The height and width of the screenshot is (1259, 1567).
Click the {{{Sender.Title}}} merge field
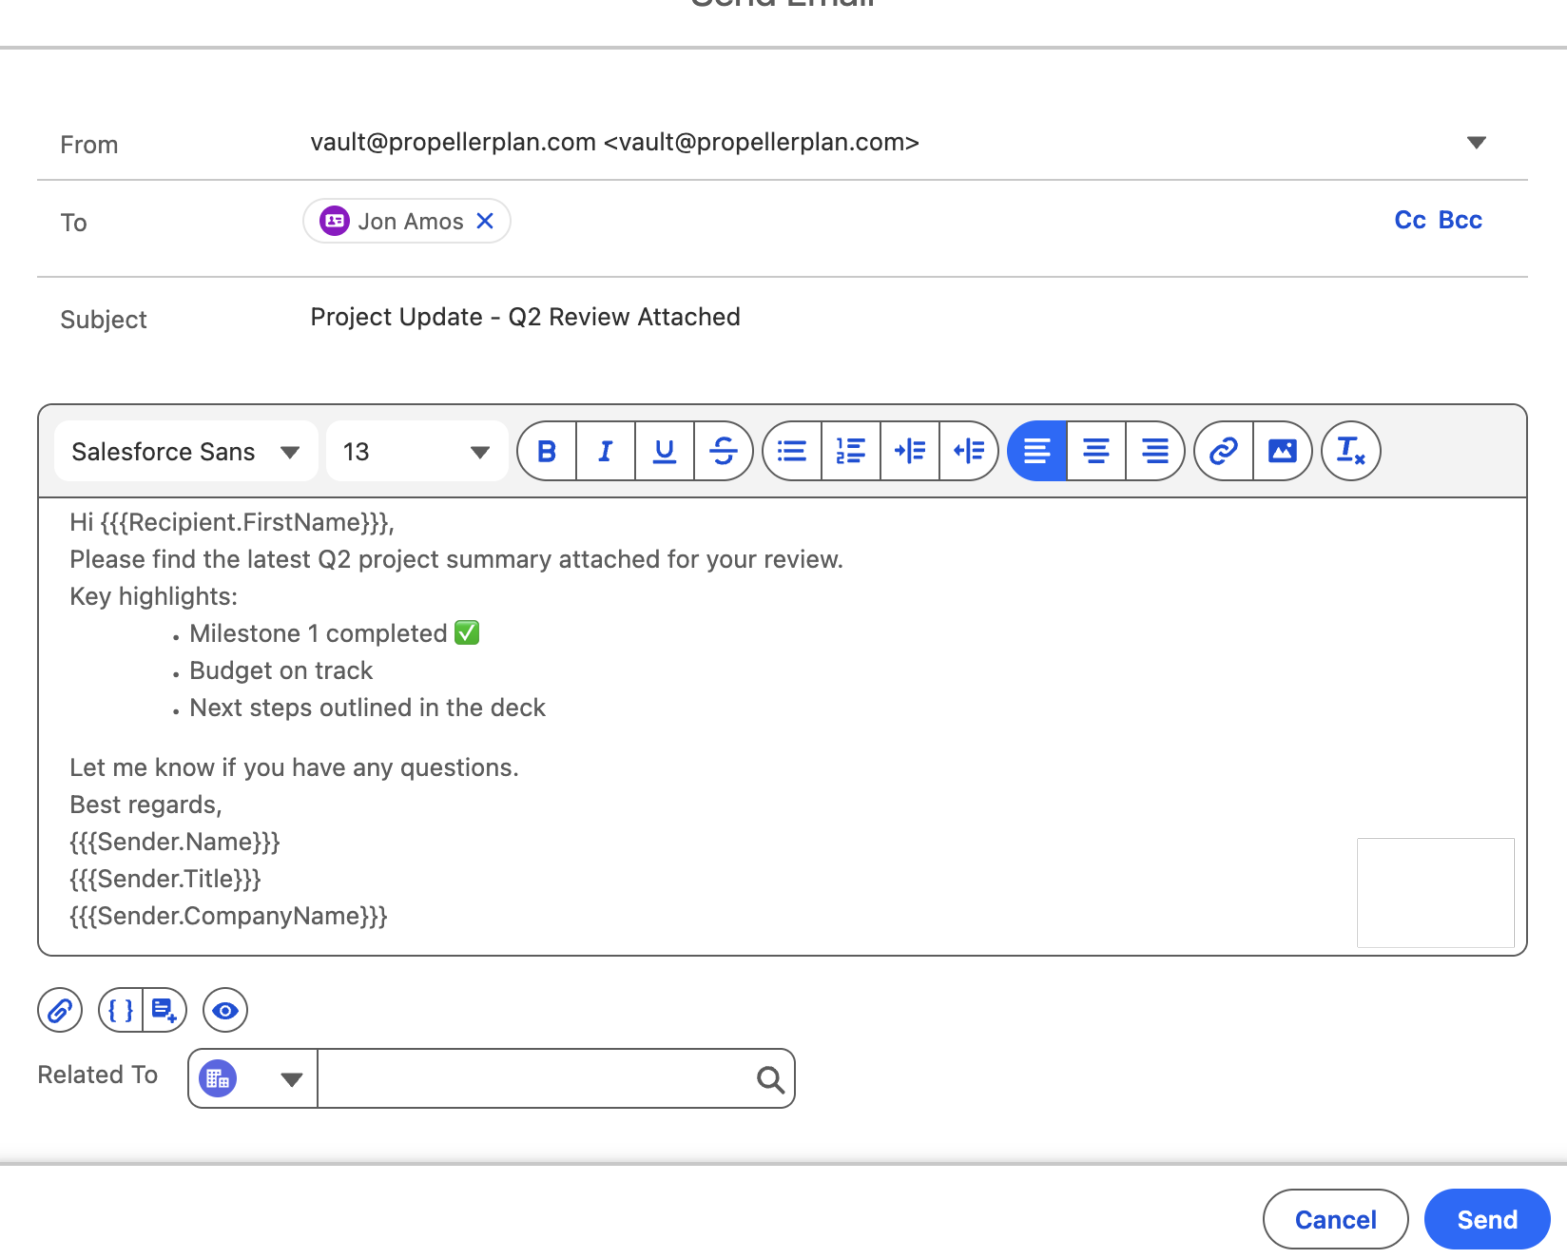pos(165,879)
